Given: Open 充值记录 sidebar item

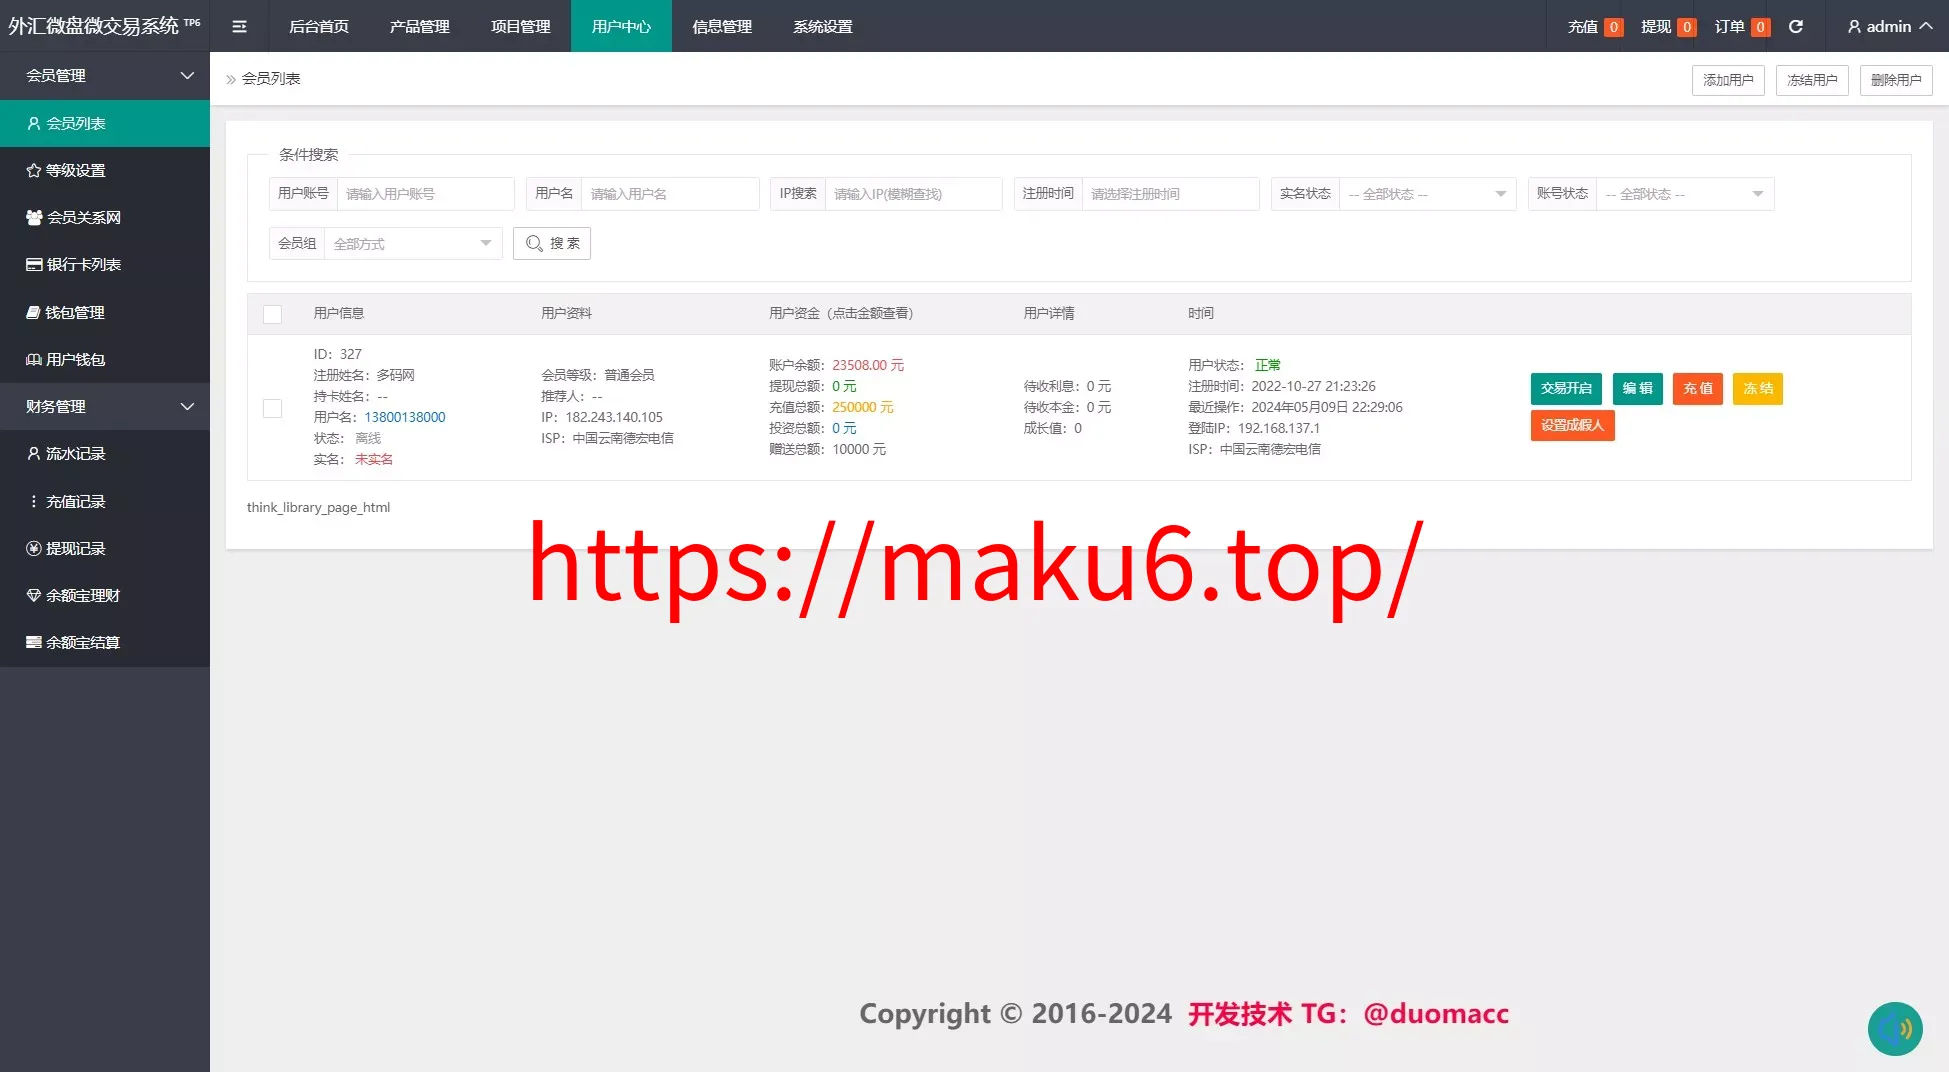Looking at the screenshot, I should [105, 501].
